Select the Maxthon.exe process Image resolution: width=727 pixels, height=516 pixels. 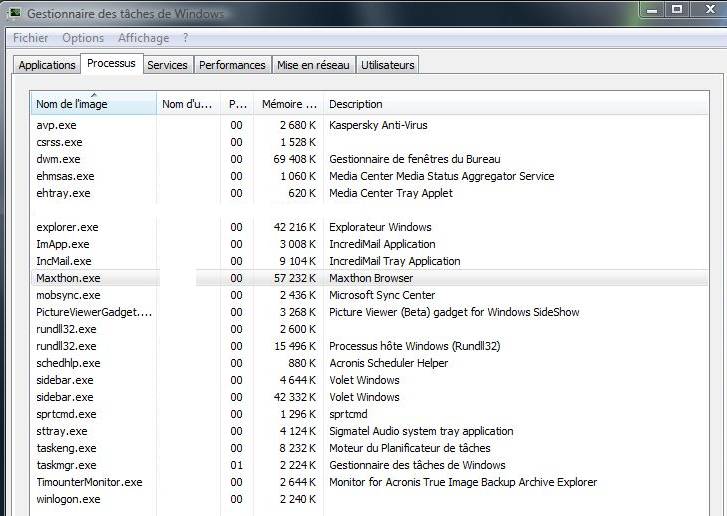[370, 278]
